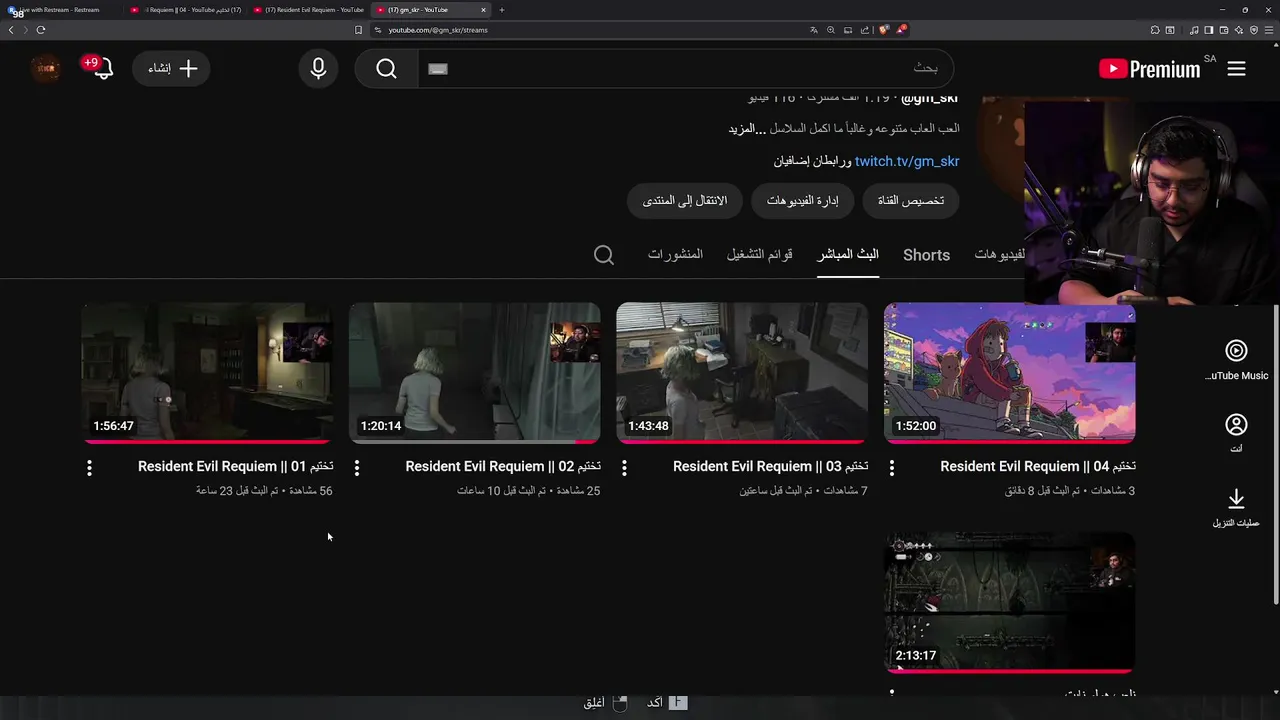The image size is (1280, 720).
Task: Open browser extensions puzzle icon
Action: click(x=1155, y=30)
